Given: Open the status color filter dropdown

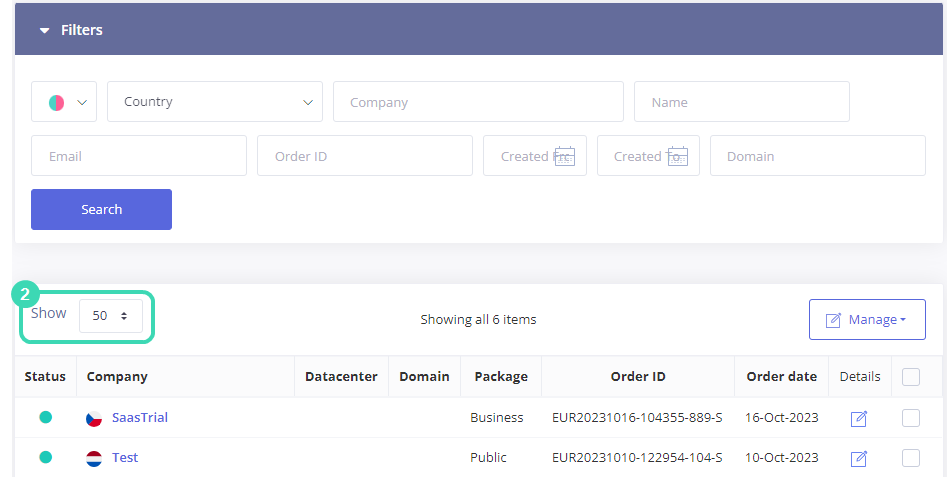Looking at the screenshot, I should tap(64, 102).
